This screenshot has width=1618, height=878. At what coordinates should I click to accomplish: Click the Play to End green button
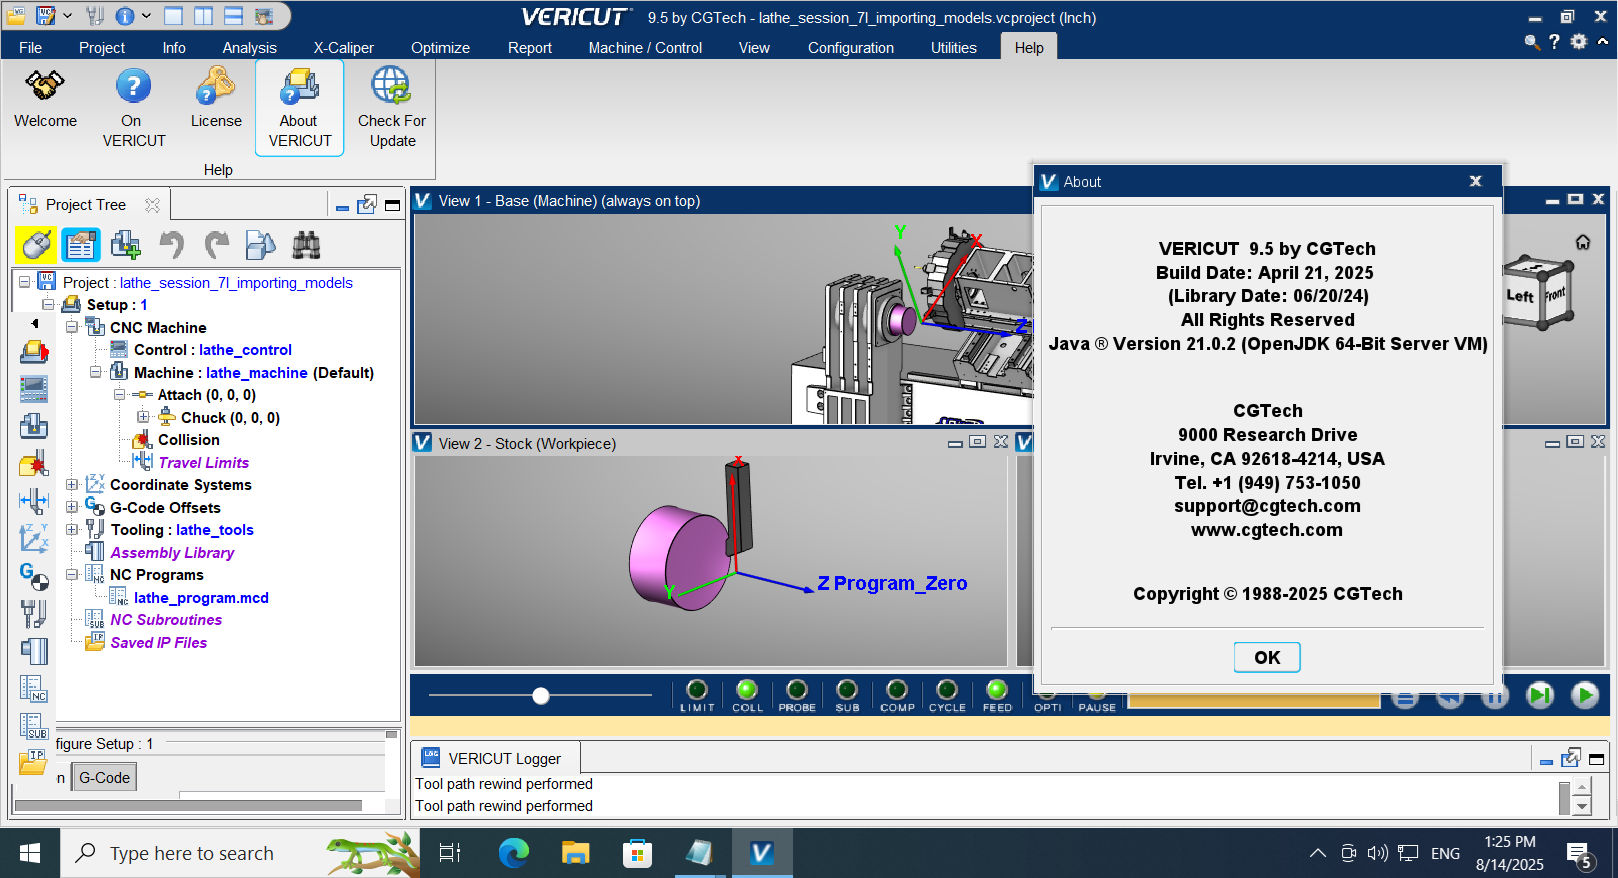point(1584,695)
